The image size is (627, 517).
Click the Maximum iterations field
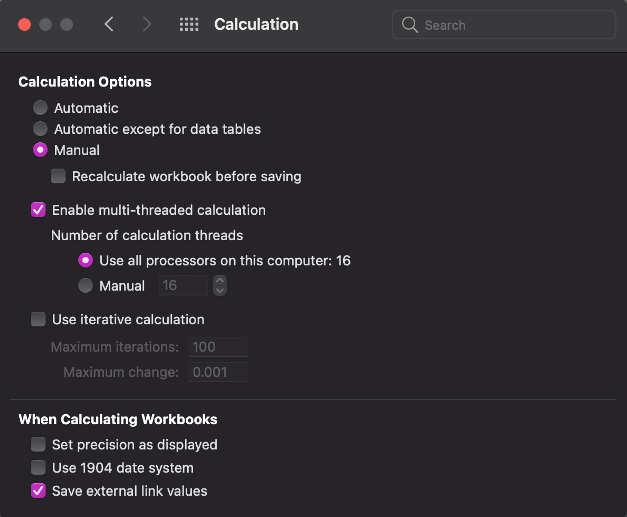217,347
